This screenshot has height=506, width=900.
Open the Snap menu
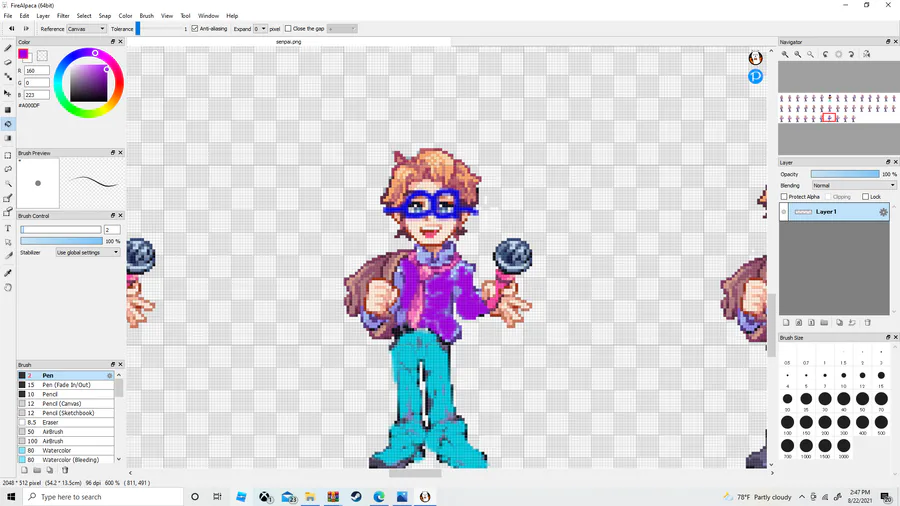coord(104,16)
